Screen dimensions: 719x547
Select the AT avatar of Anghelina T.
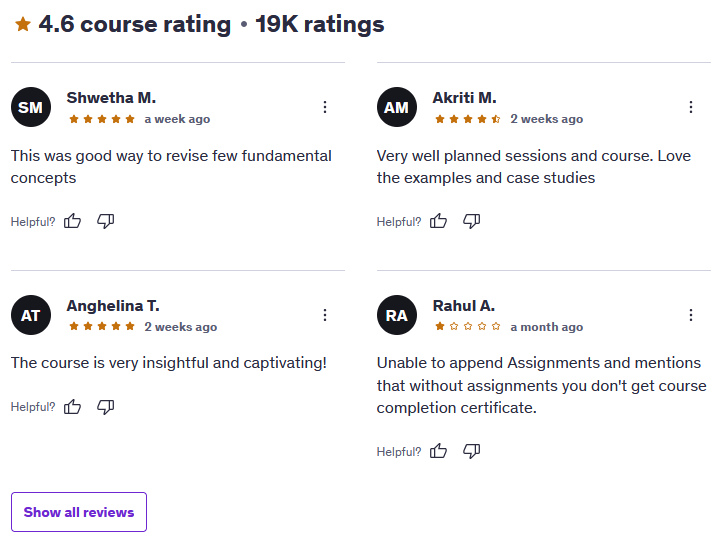[x=31, y=315]
